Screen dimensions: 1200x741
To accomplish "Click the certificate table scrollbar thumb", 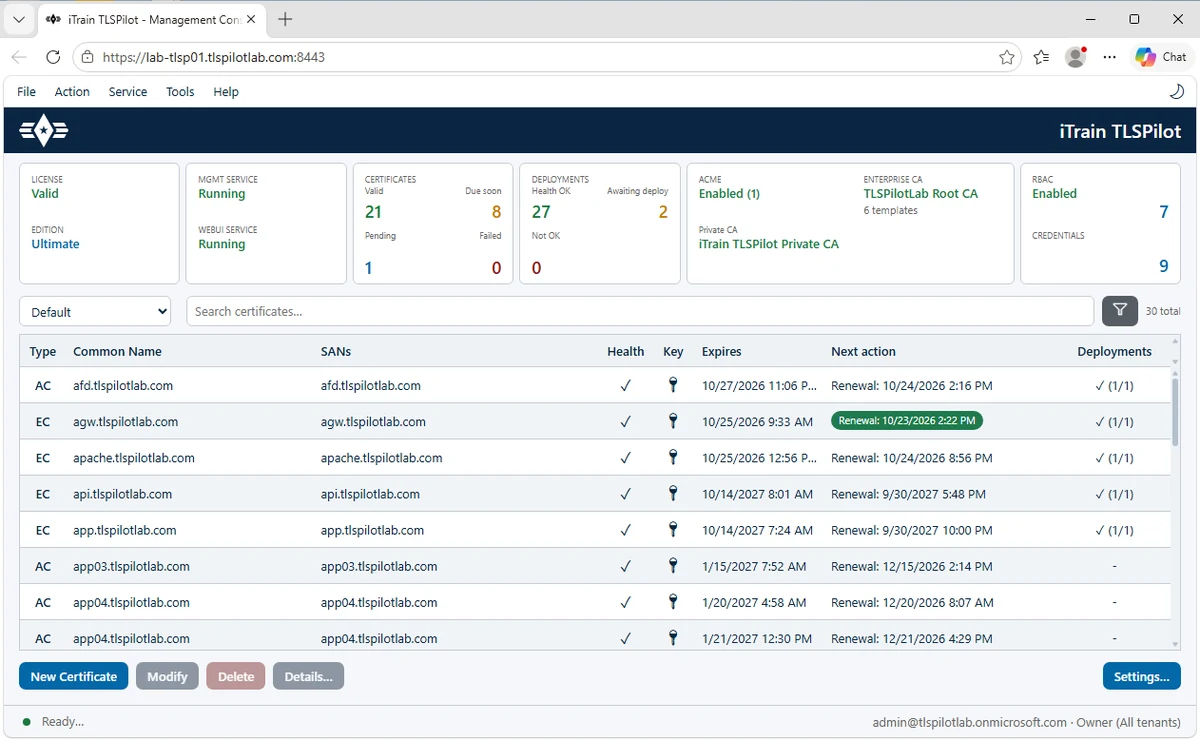I will pos(1175,410).
